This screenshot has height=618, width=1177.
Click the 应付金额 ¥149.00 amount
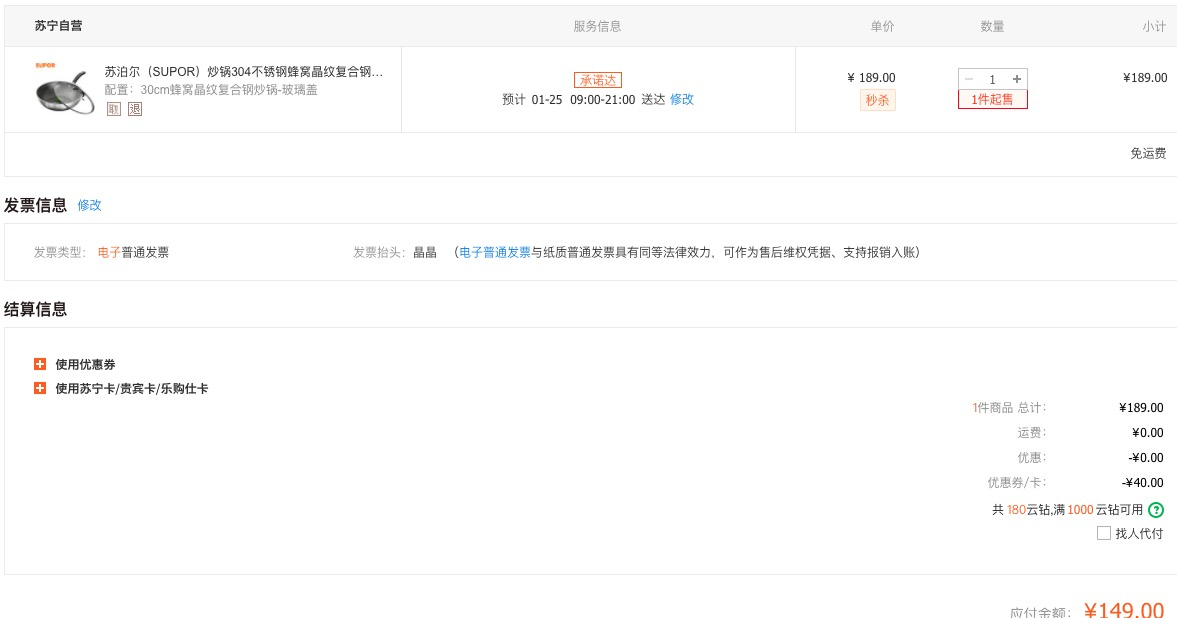(1124, 610)
